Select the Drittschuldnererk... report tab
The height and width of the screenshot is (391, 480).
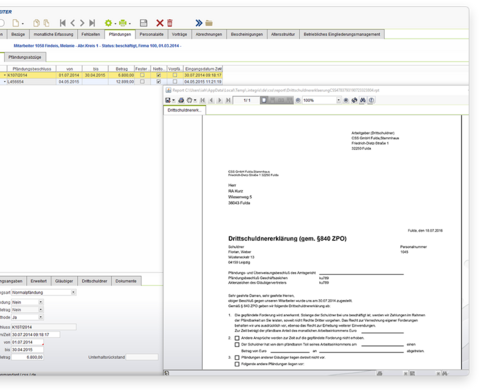pyautogui.click(x=184, y=110)
